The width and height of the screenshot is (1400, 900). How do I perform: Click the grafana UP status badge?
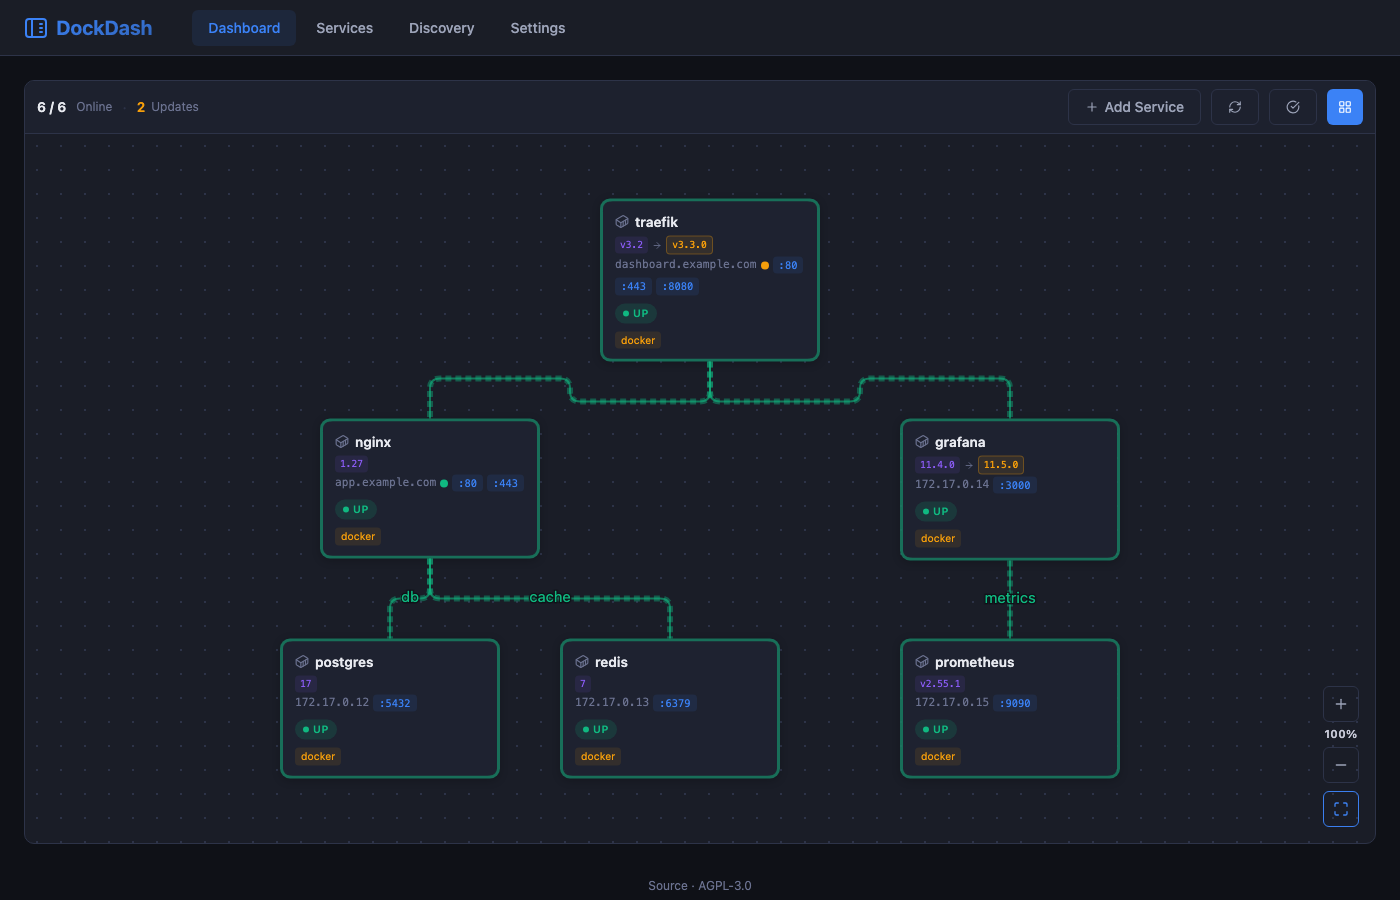point(936,512)
